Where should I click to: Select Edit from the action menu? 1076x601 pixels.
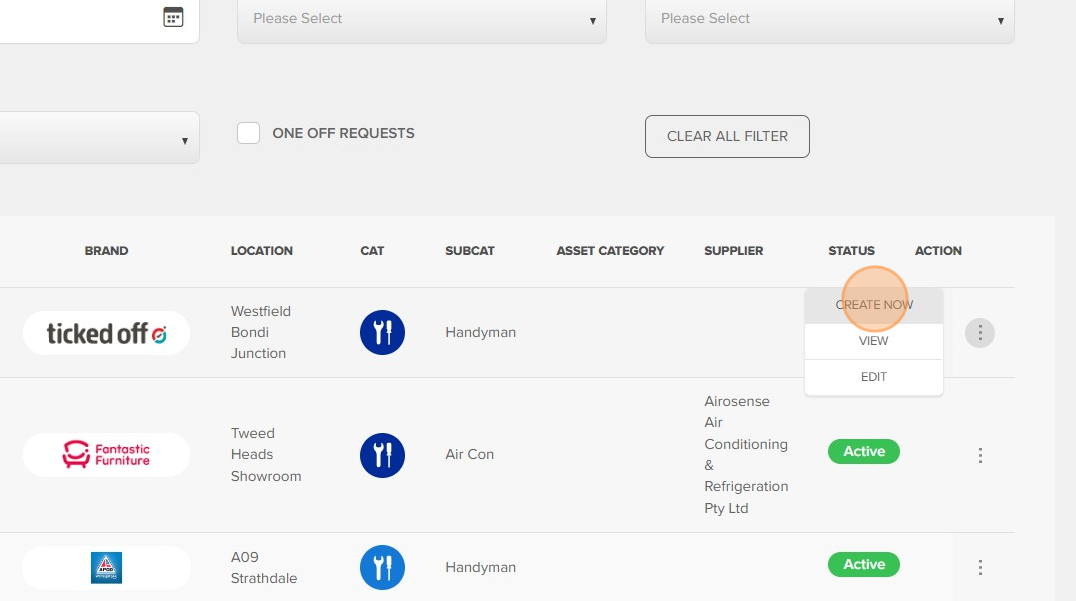(x=874, y=377)
